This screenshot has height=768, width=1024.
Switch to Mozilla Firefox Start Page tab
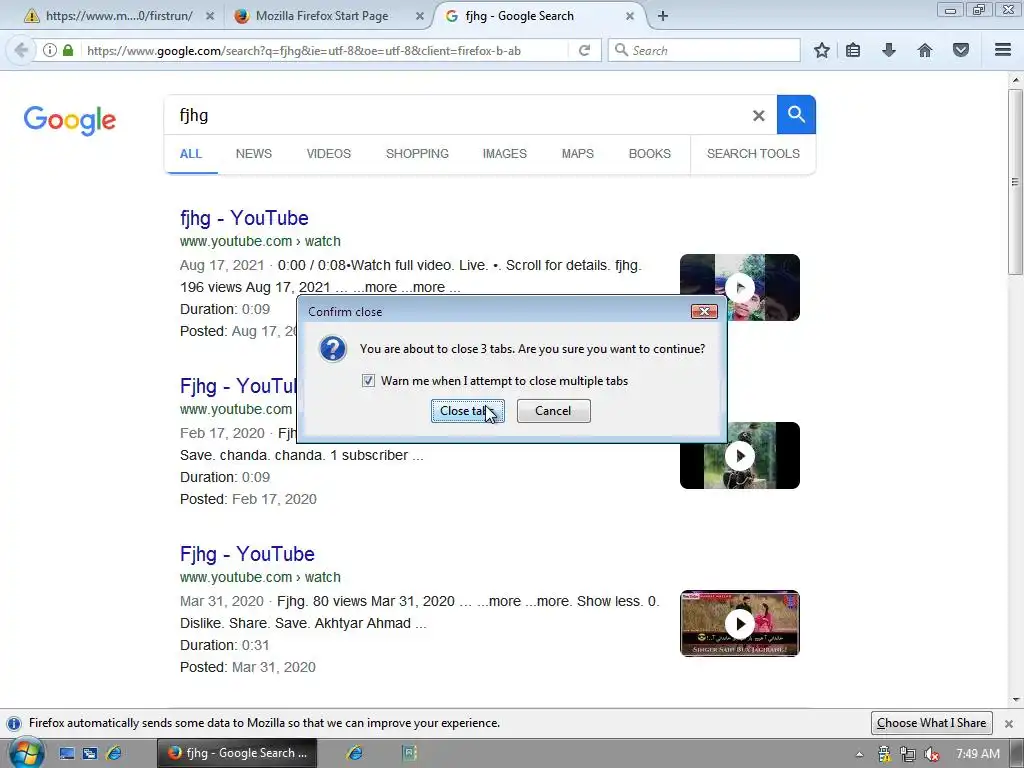tap(322, 16)
